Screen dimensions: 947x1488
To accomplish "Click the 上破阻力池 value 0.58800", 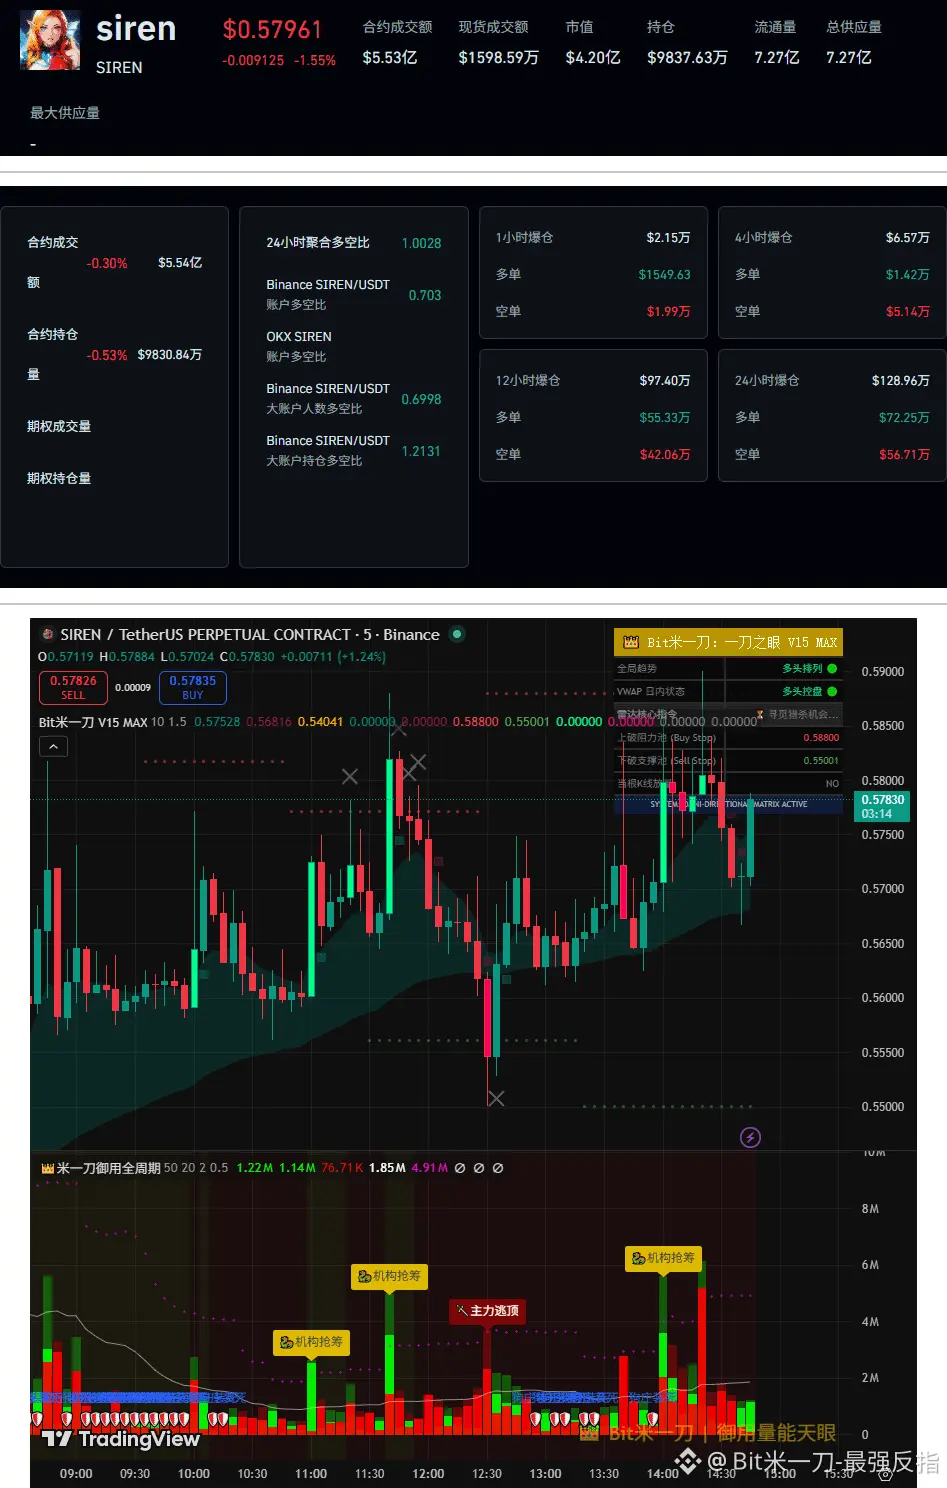I will 821,738.
